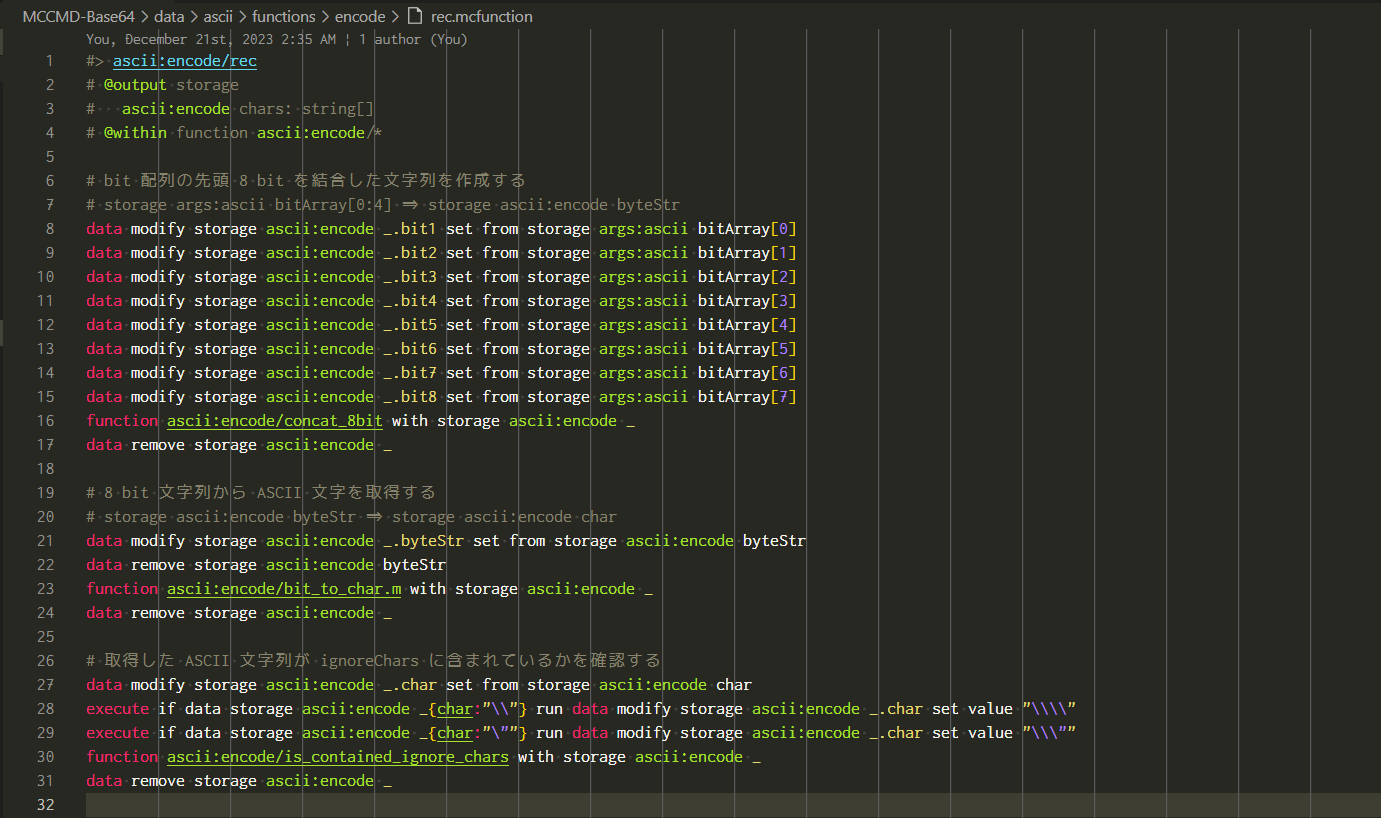Click the 'execute' keyword on line 28
Screen dimensions: 1381x818
(x=117, y=709)
